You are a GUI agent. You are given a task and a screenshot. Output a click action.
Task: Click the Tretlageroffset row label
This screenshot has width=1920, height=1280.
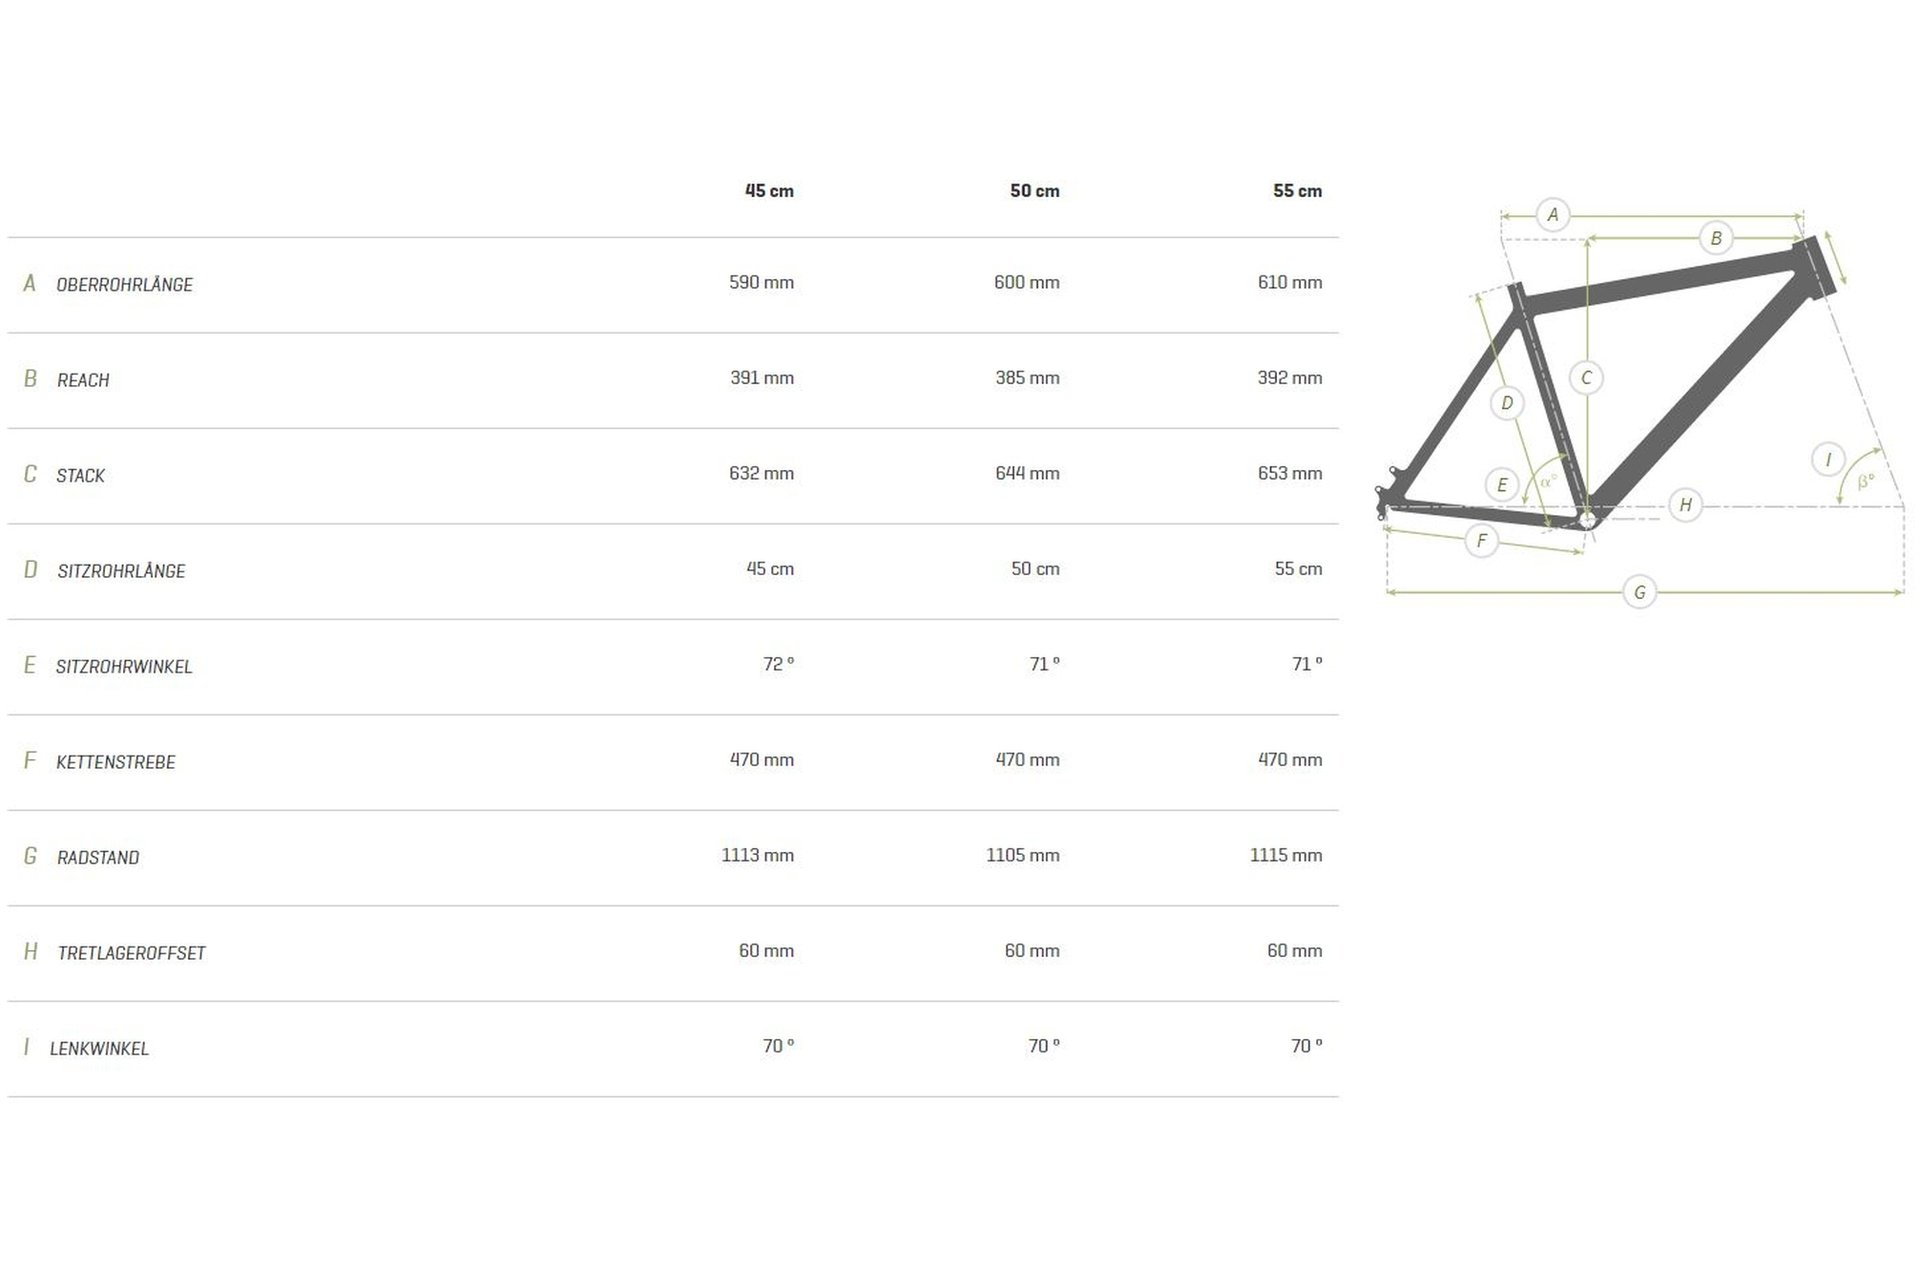pyautogui.click(x=131, y=953)
